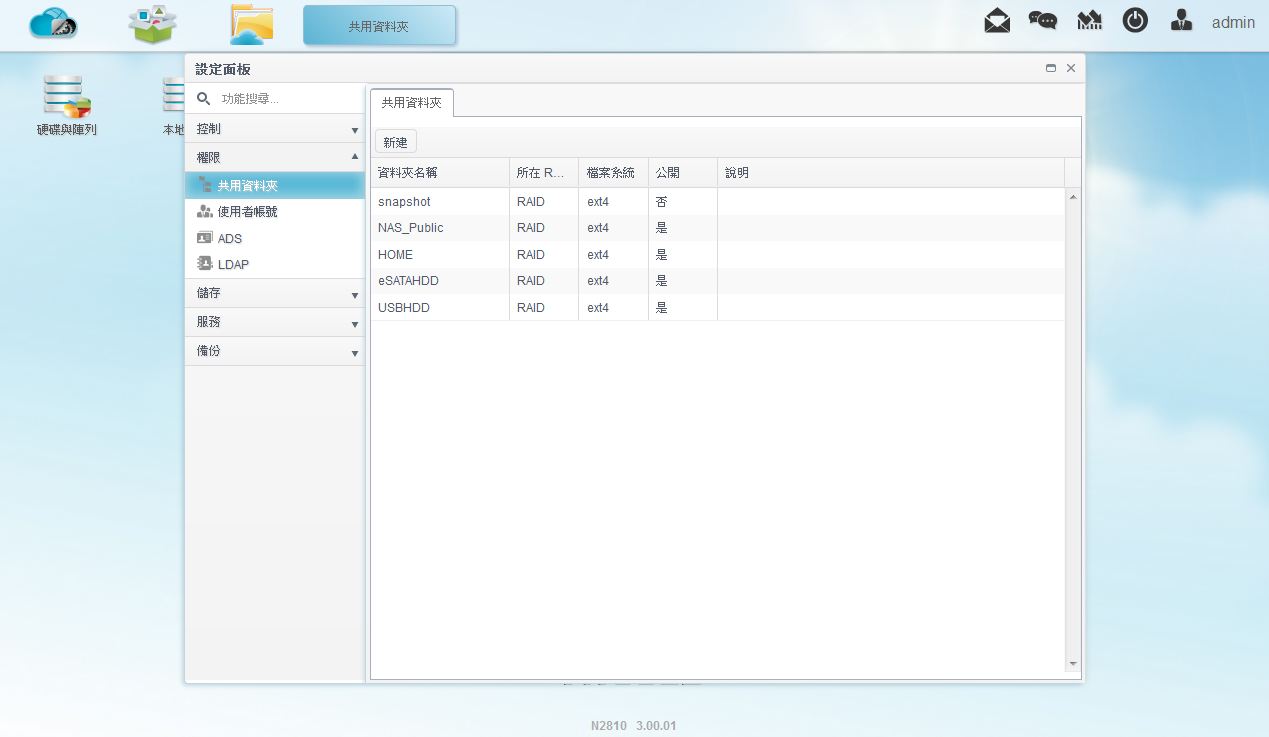1269x737 pixels.
Task: Click the admin username label
Action: point(1233,22)
